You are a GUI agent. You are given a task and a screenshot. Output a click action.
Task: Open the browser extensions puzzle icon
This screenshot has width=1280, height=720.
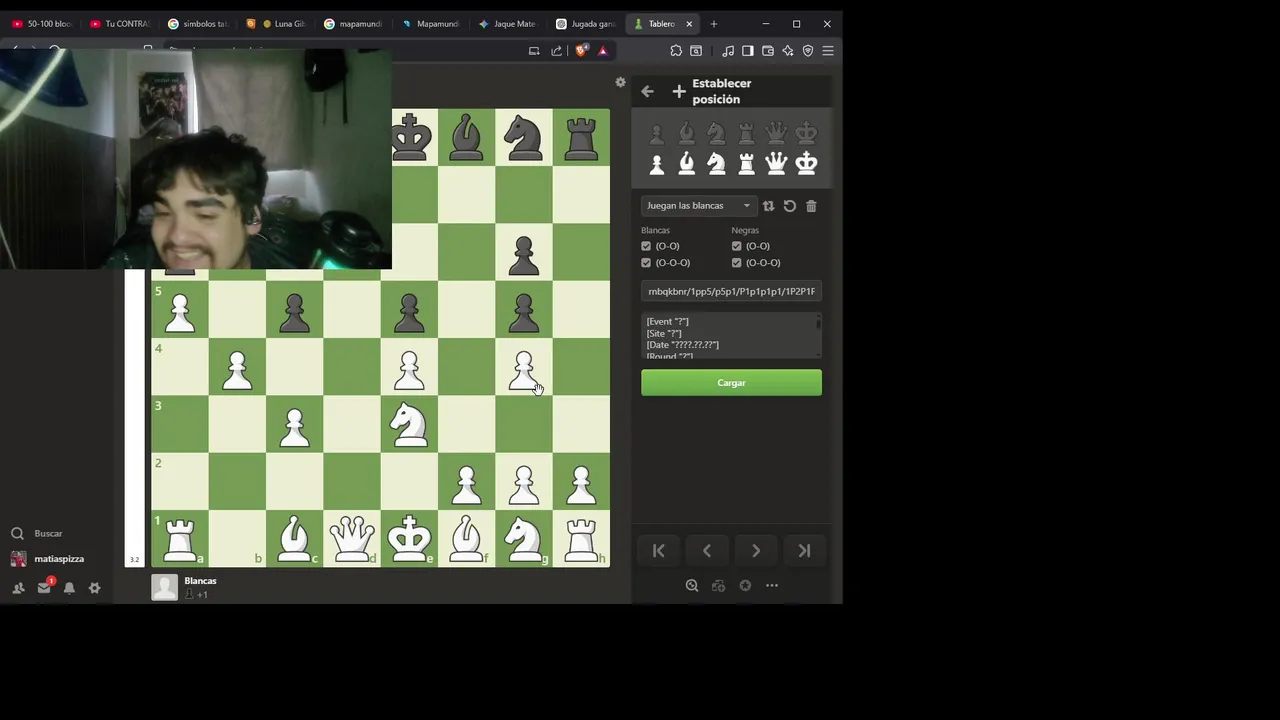click(676, 51)
